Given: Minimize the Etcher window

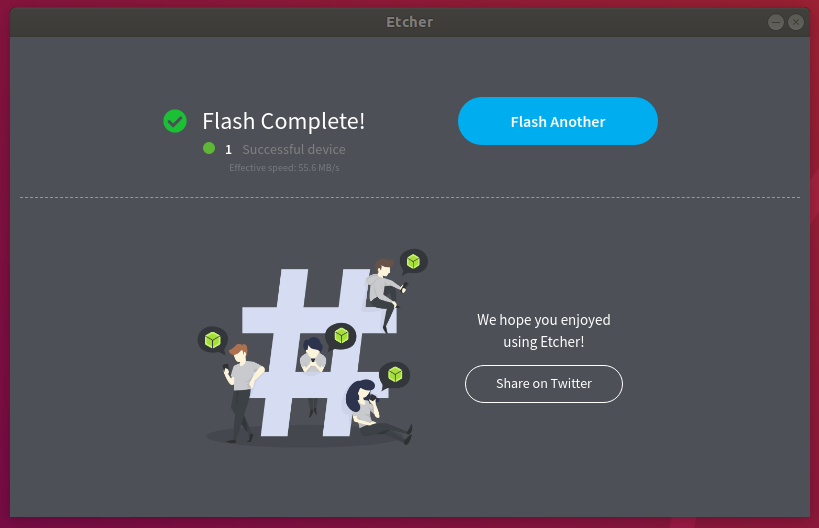Looking at the screenshot, I should pyautogui.click(x=776, y=22).
